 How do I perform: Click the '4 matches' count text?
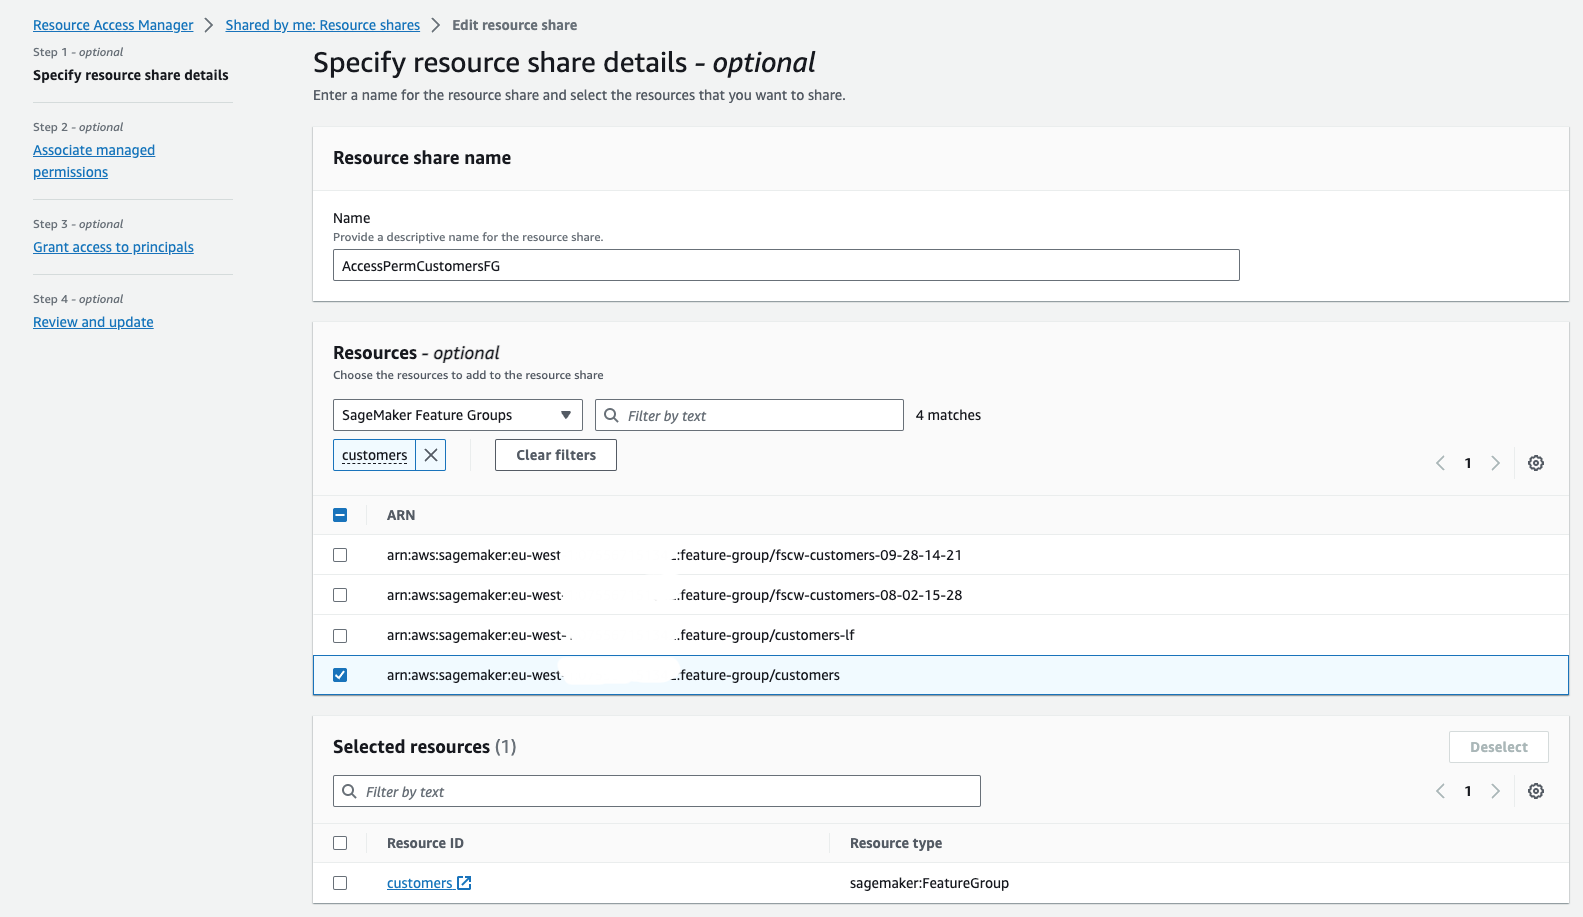coord(948,415)
